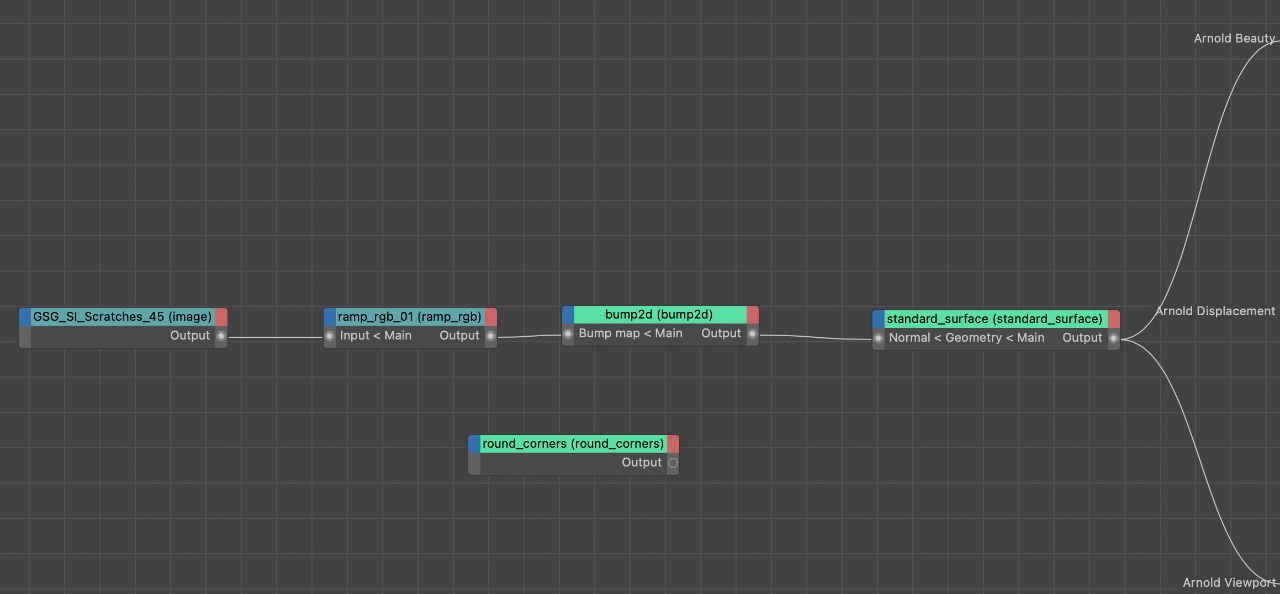Toggle the red marker on the bump2d node
The image size is (1280, 594).
(752, 314)
